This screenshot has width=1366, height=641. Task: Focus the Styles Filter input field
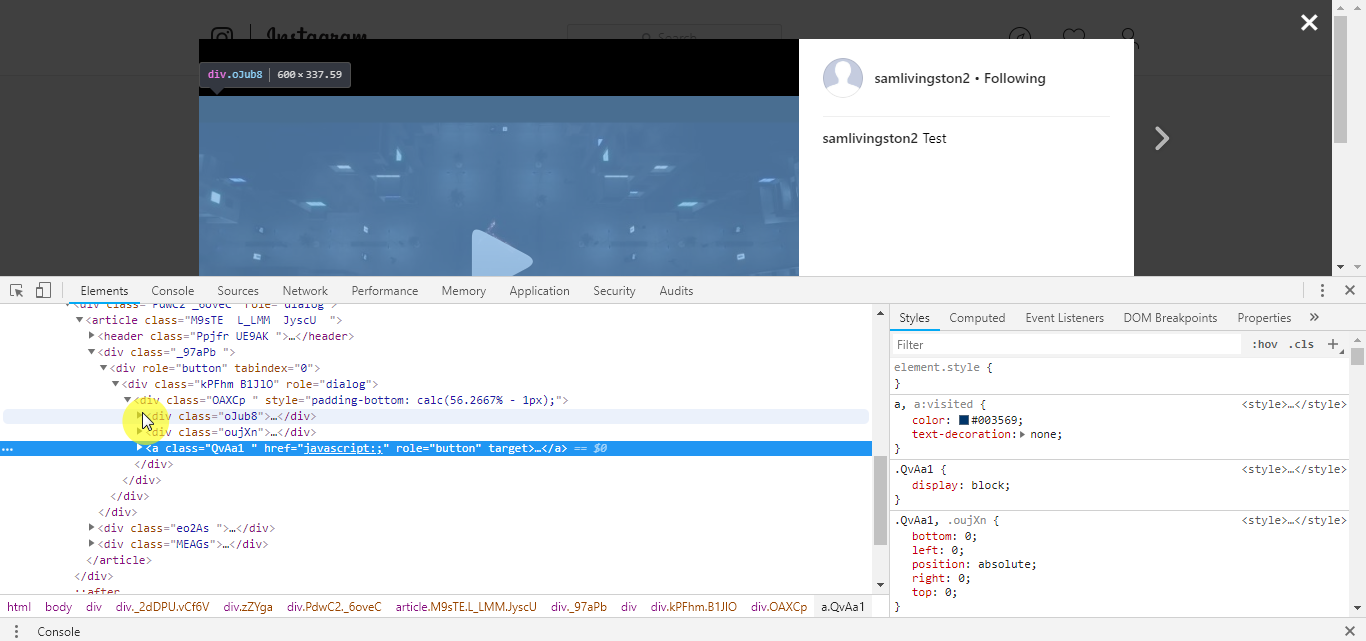tap(1066, 344)
